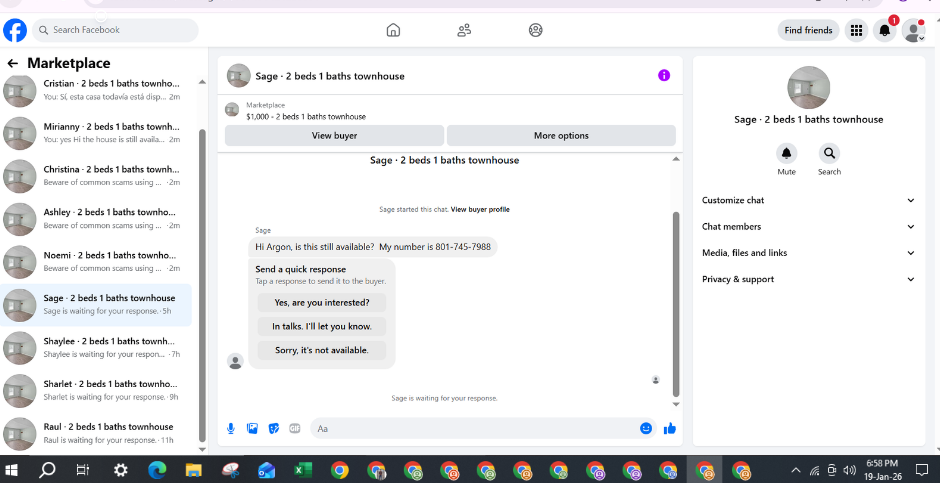This screenshot has height=483, width=940.
Task: Send quick reply "Sorry, it's not available."
Action: (x=322, y=350)
